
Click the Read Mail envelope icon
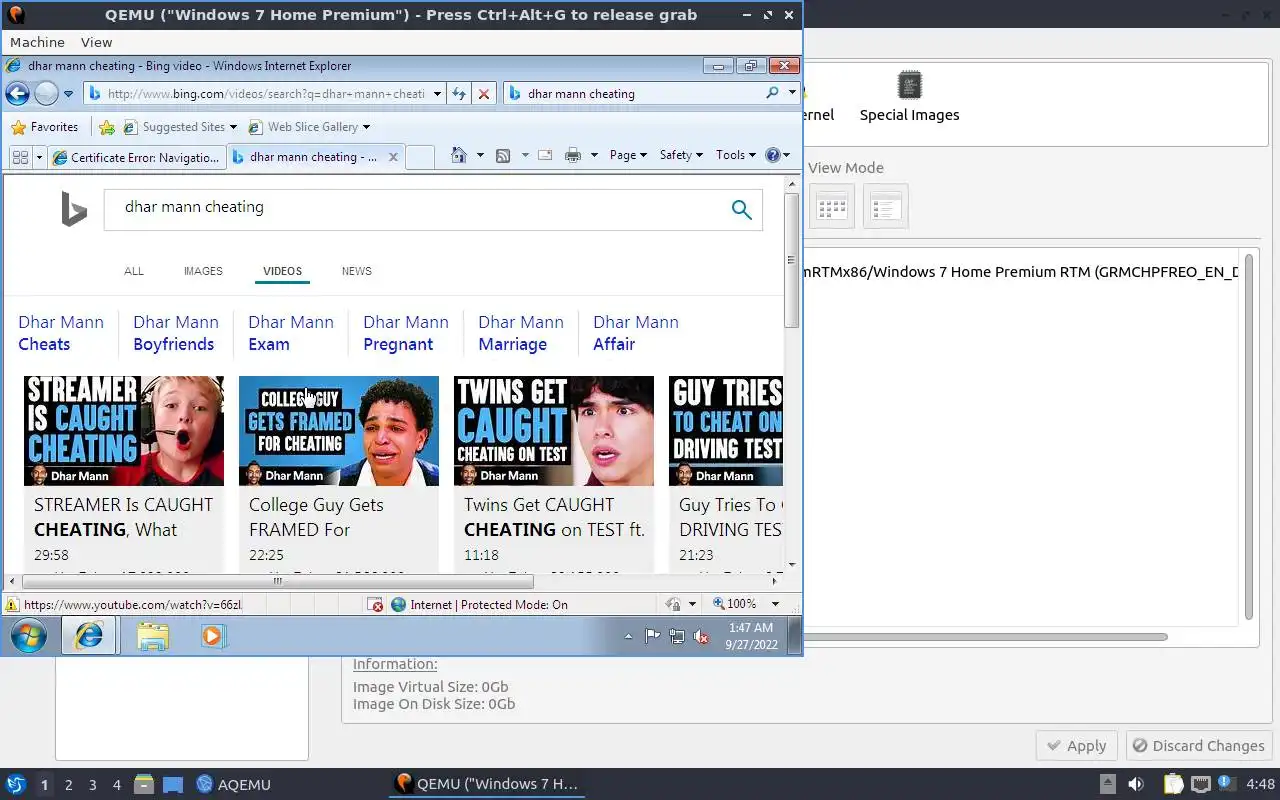545,155
